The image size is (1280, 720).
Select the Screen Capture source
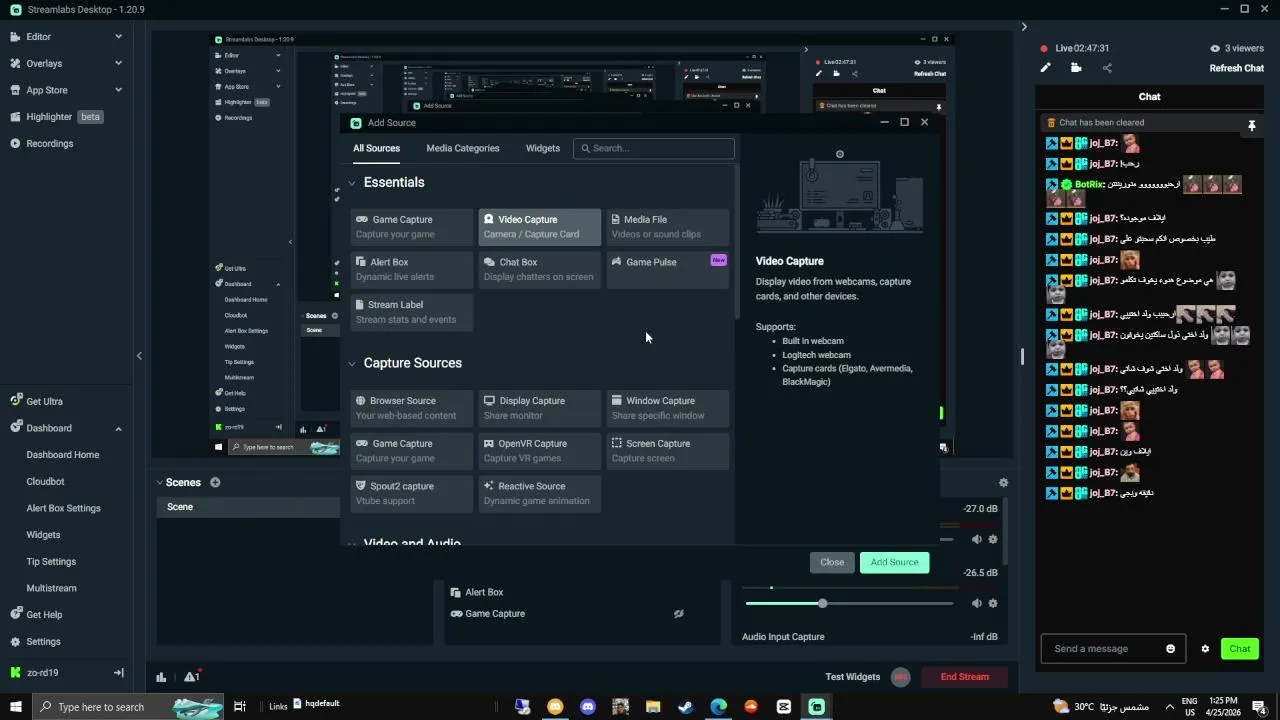668,451
